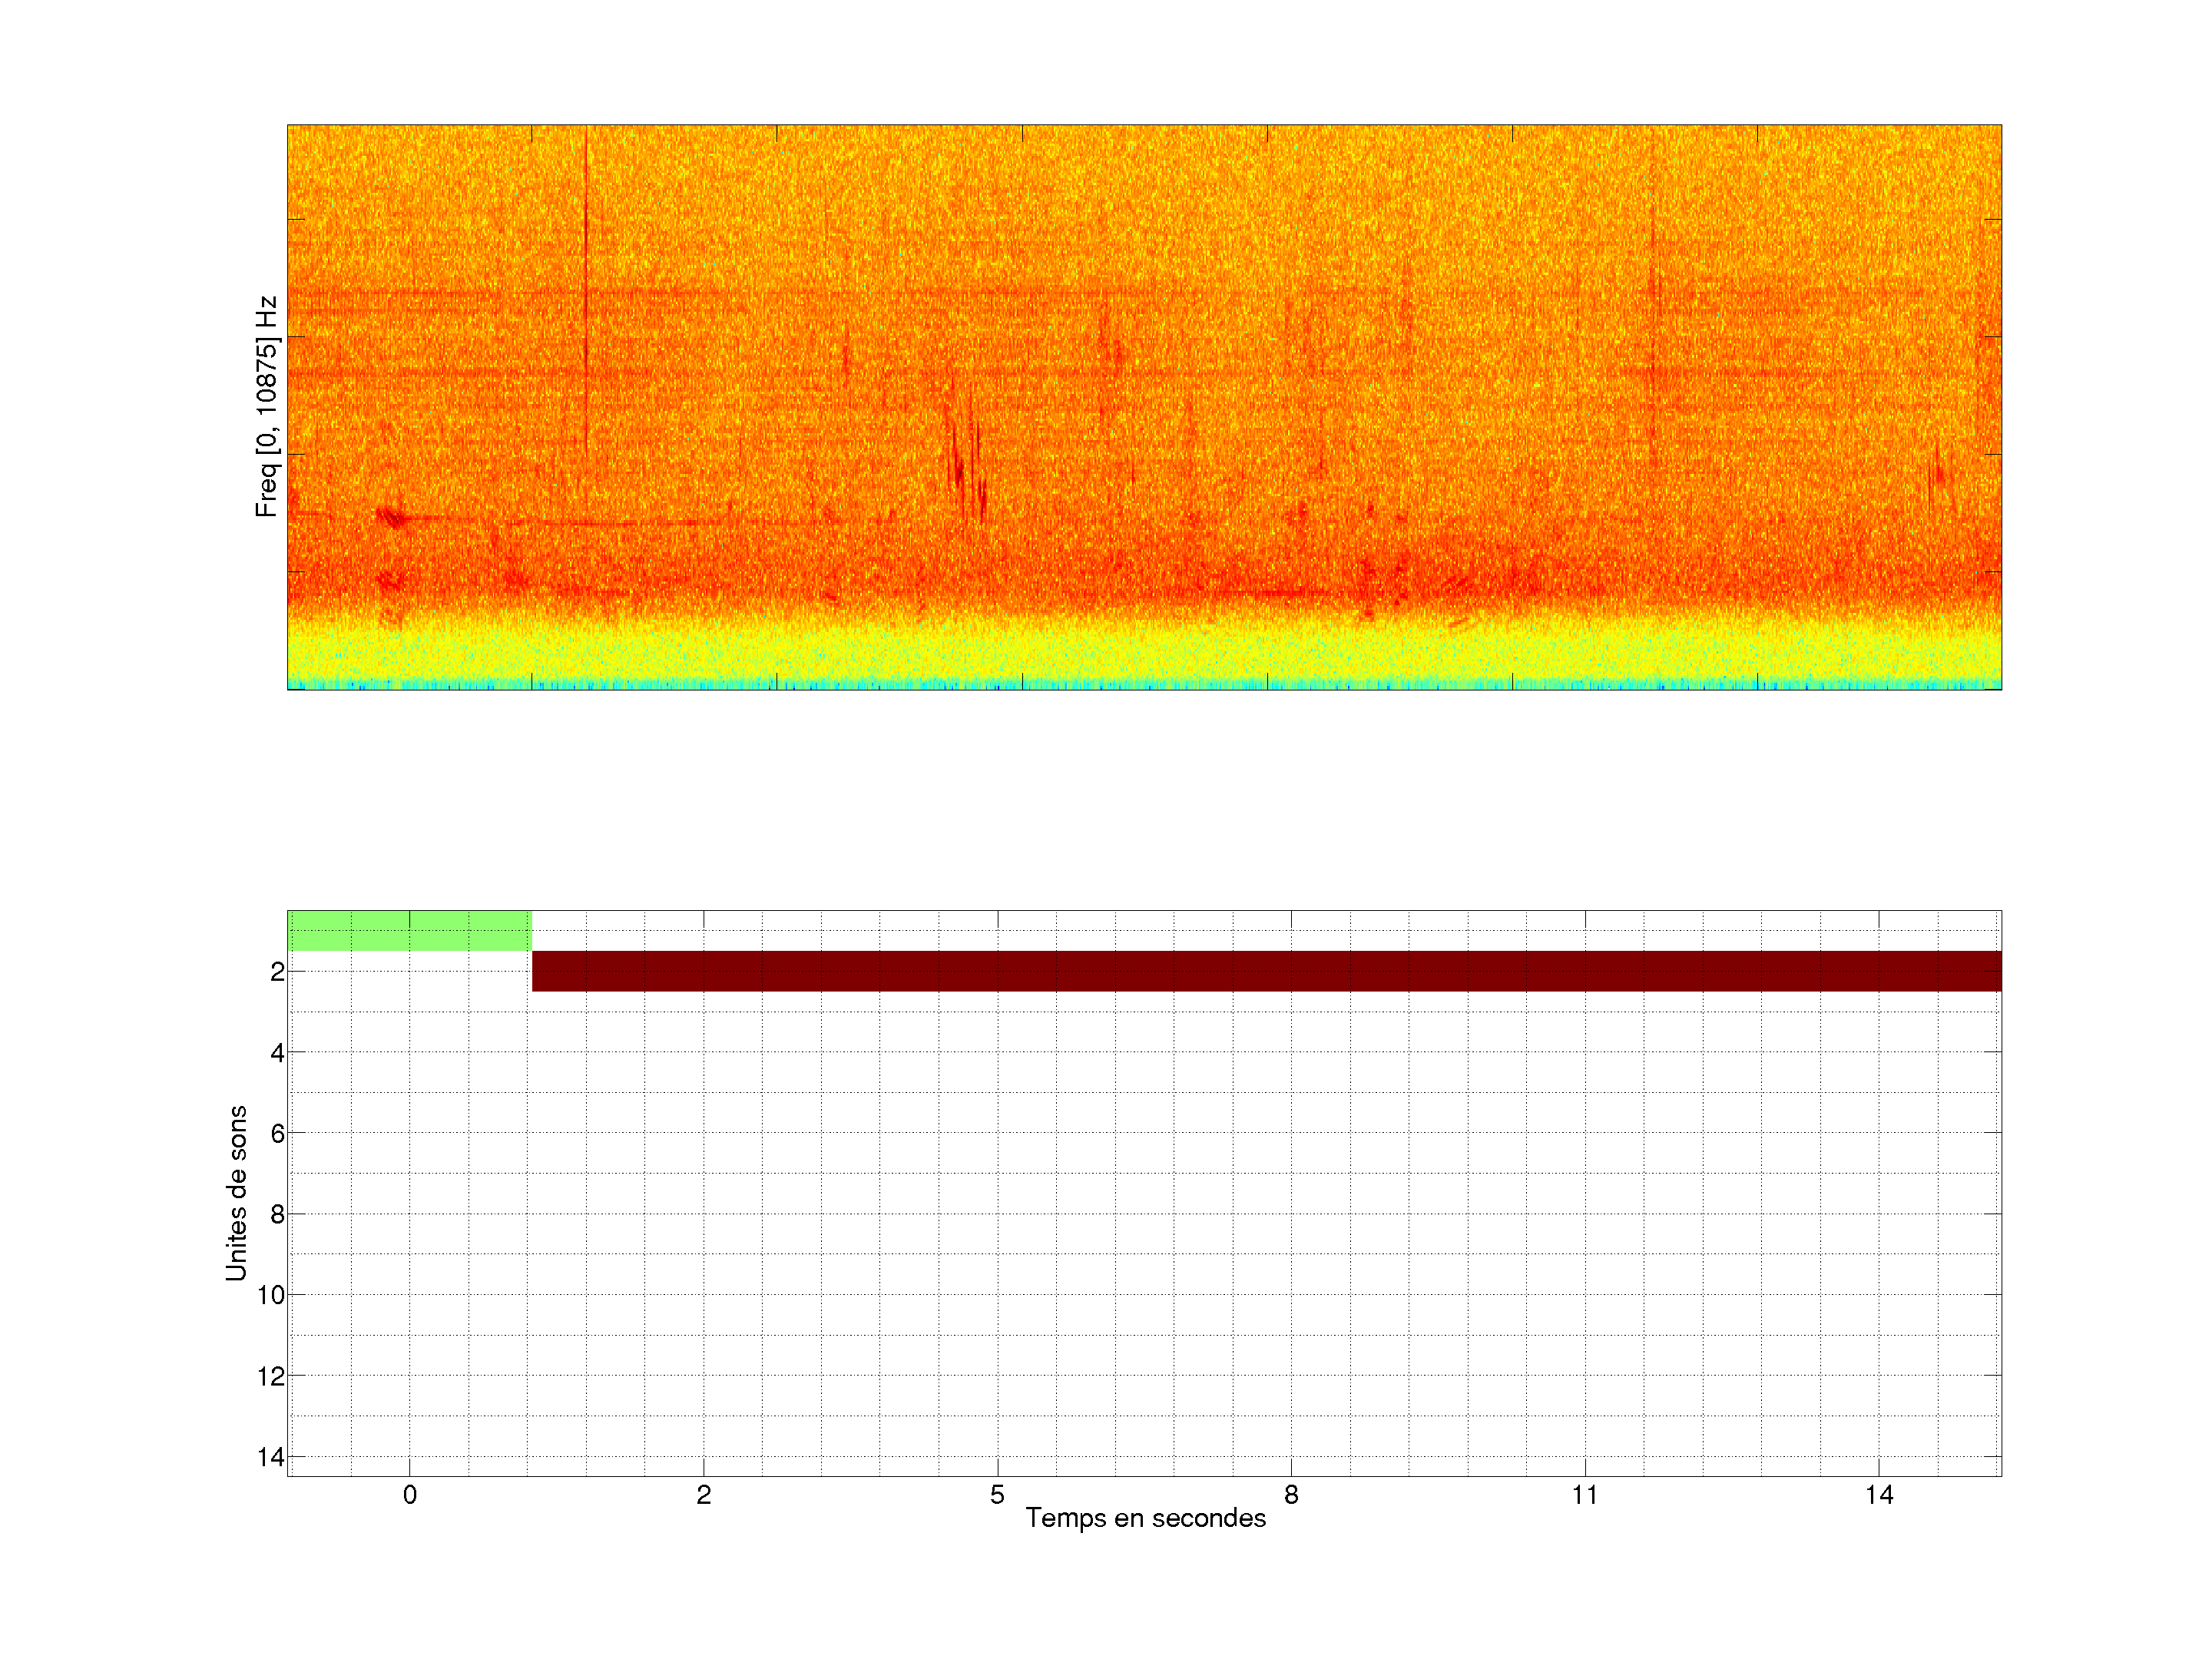
Task: Click the 'Unites de sons' axis label
Action: [x=236, y=1193]
